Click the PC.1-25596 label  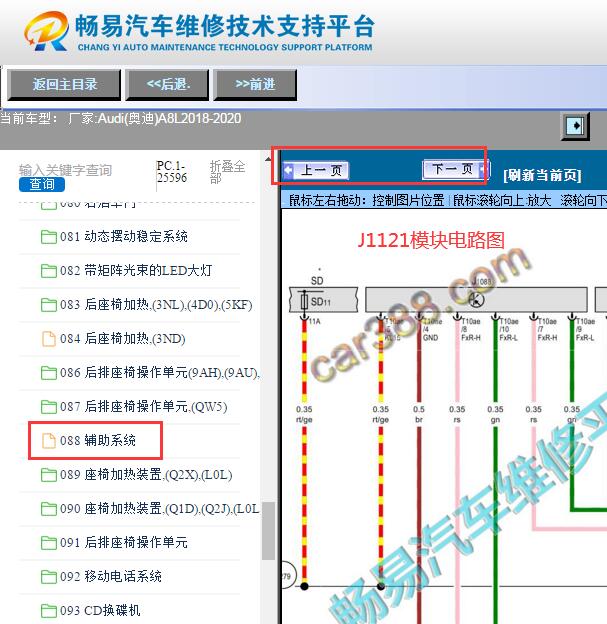pos(172,172)
